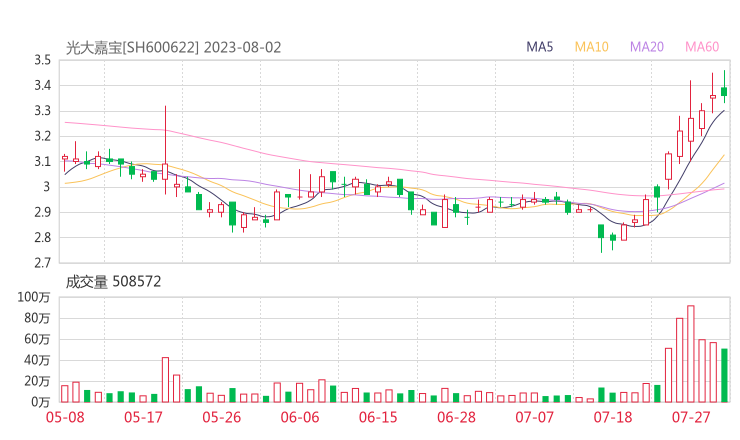Viewport: 740px width, 440px height.
Task: Click the 07-27 date axis label
Action: (x=691, y=417)
